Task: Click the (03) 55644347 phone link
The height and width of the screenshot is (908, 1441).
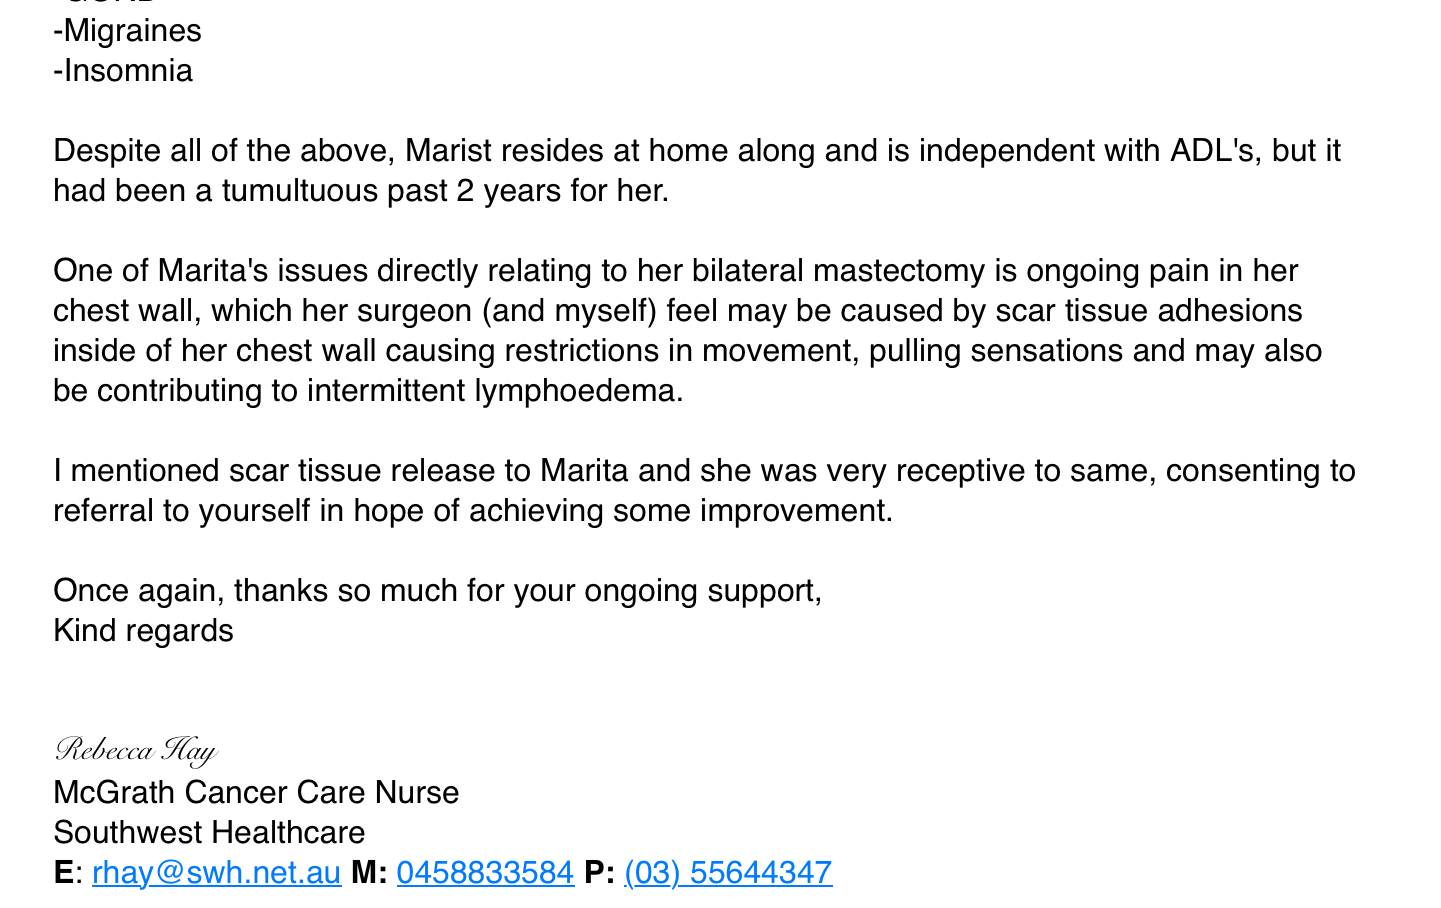Action: [x=728, y=873]
